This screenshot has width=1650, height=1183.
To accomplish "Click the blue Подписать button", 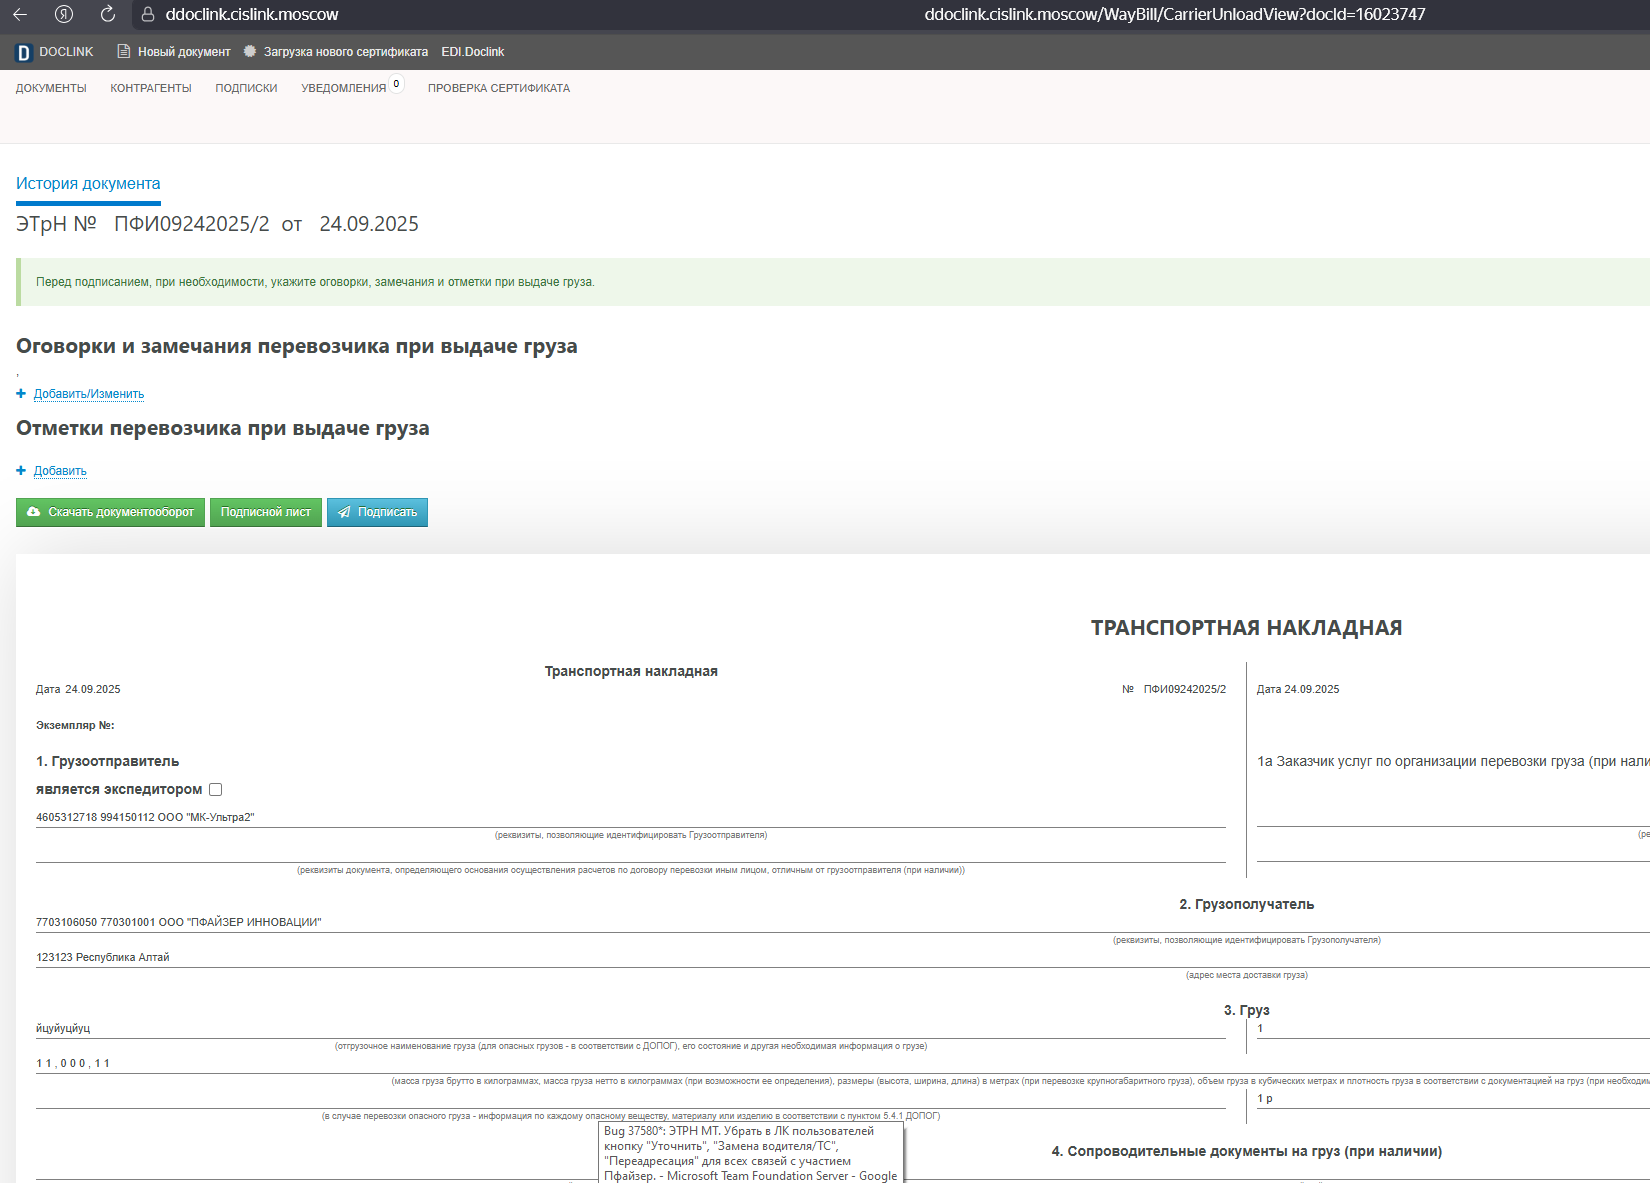I will pos(377,512).
